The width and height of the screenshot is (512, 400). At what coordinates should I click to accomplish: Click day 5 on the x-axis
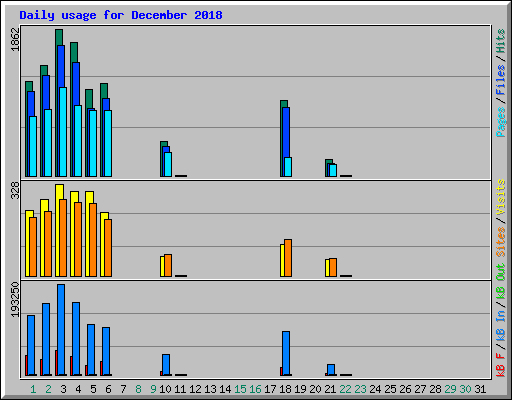click(x=93, y=389)
